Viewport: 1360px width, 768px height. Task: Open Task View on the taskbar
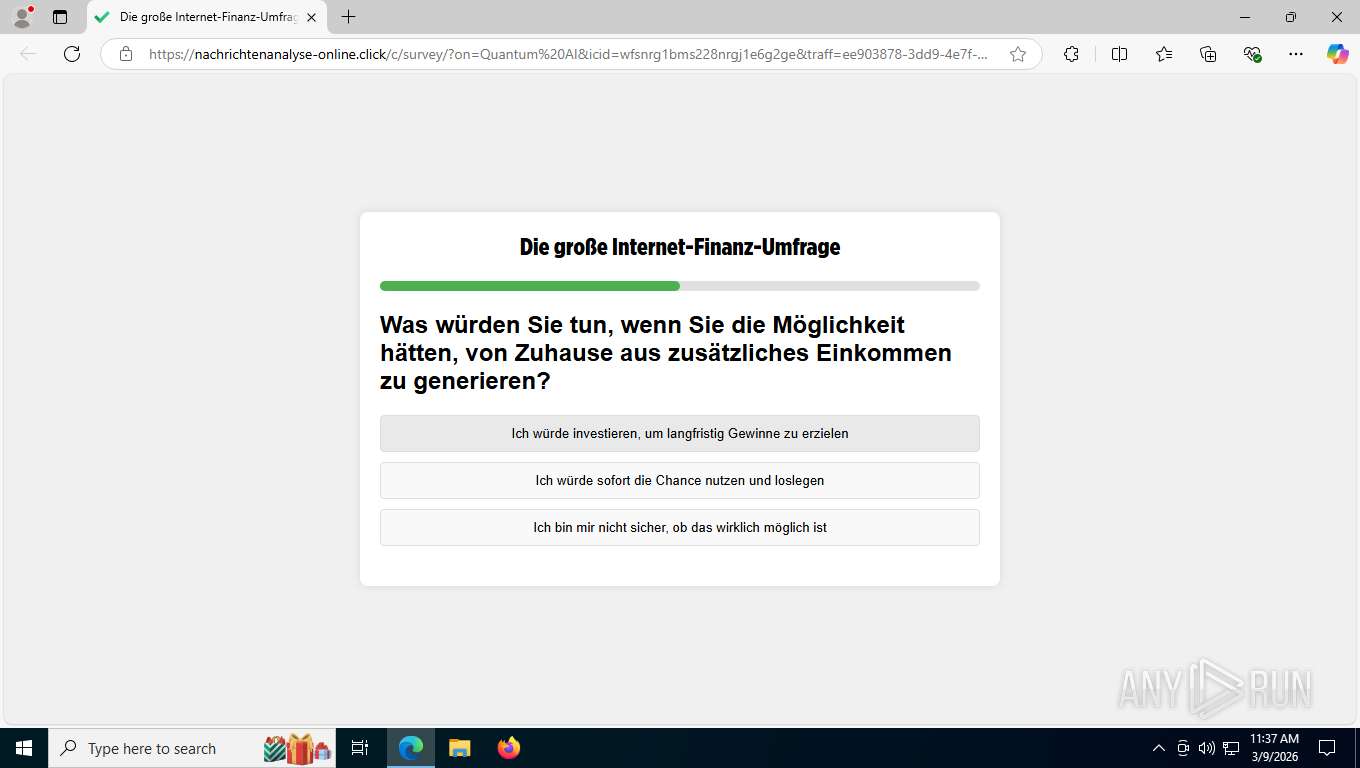pyautogui.click(x=360, y=748)
